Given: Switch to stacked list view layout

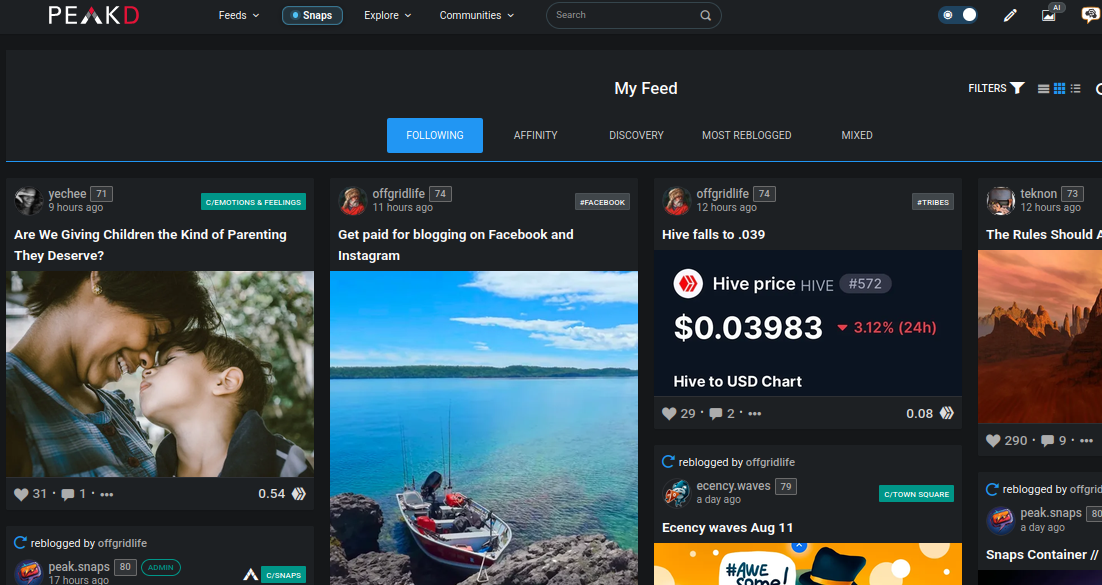Looking at the screenshot, I should pyautogui.click(x=1044, y=89).
